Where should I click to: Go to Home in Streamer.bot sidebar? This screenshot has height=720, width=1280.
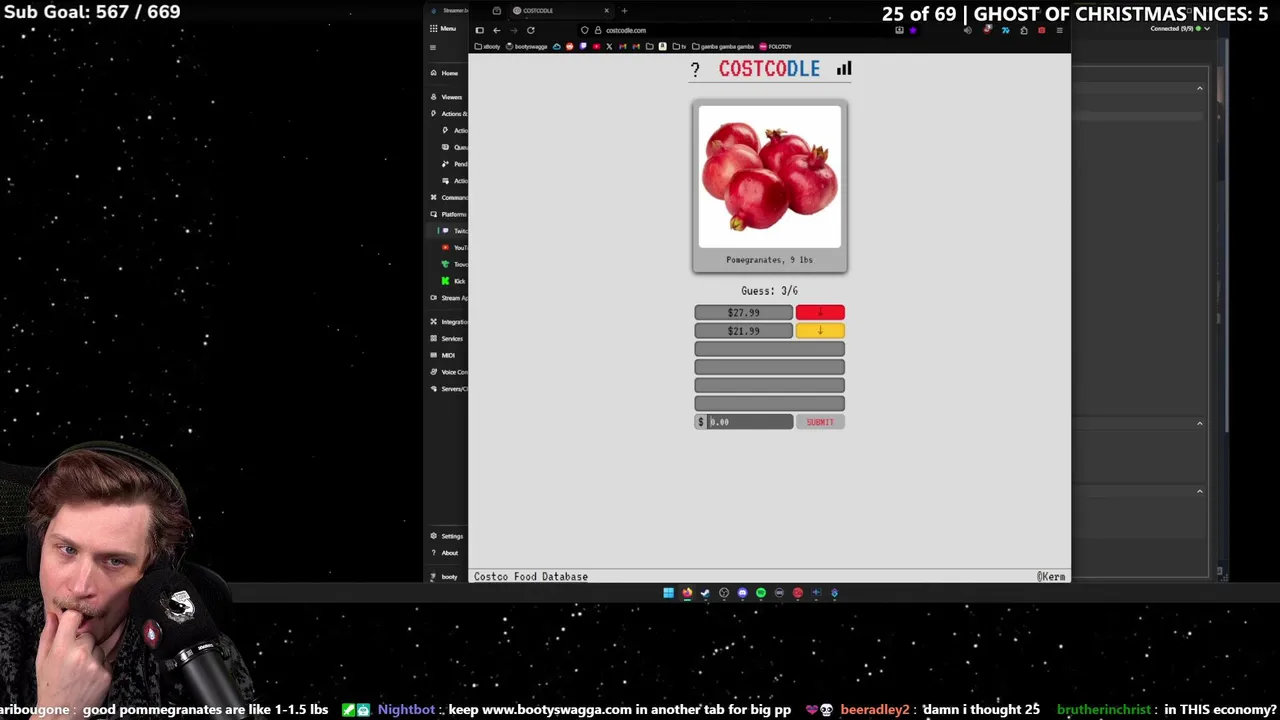click(x=444, y=73)
